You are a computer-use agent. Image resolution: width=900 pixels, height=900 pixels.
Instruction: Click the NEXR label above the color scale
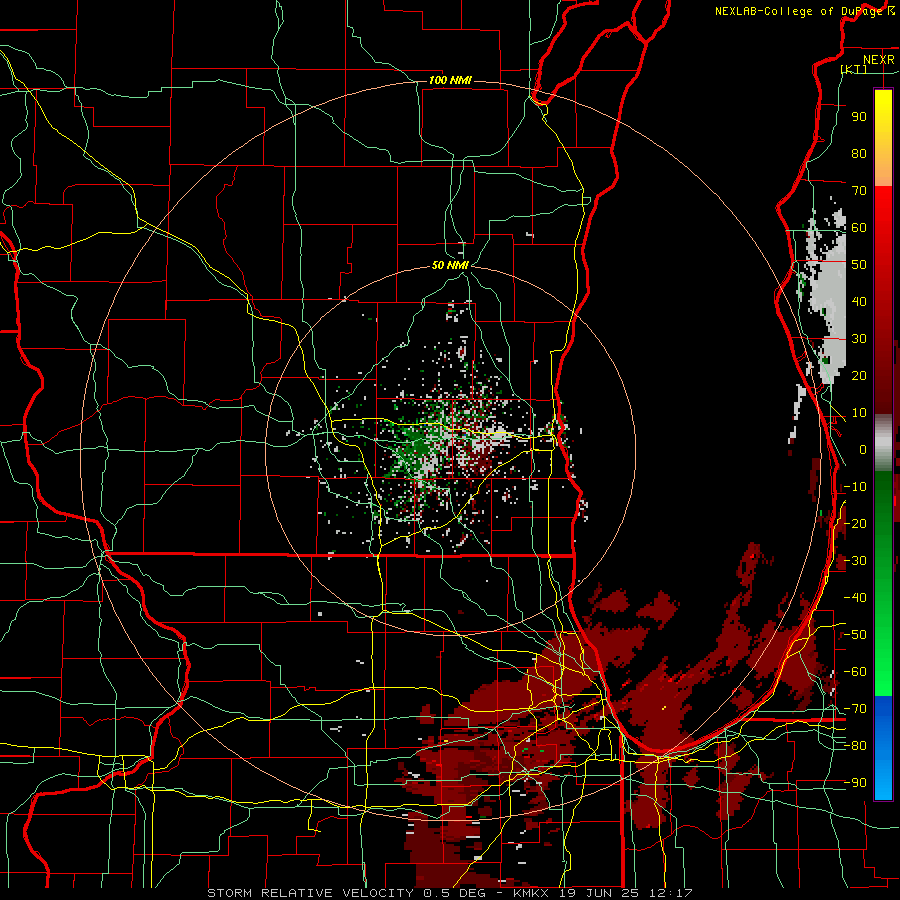click(x=878, y=60)
